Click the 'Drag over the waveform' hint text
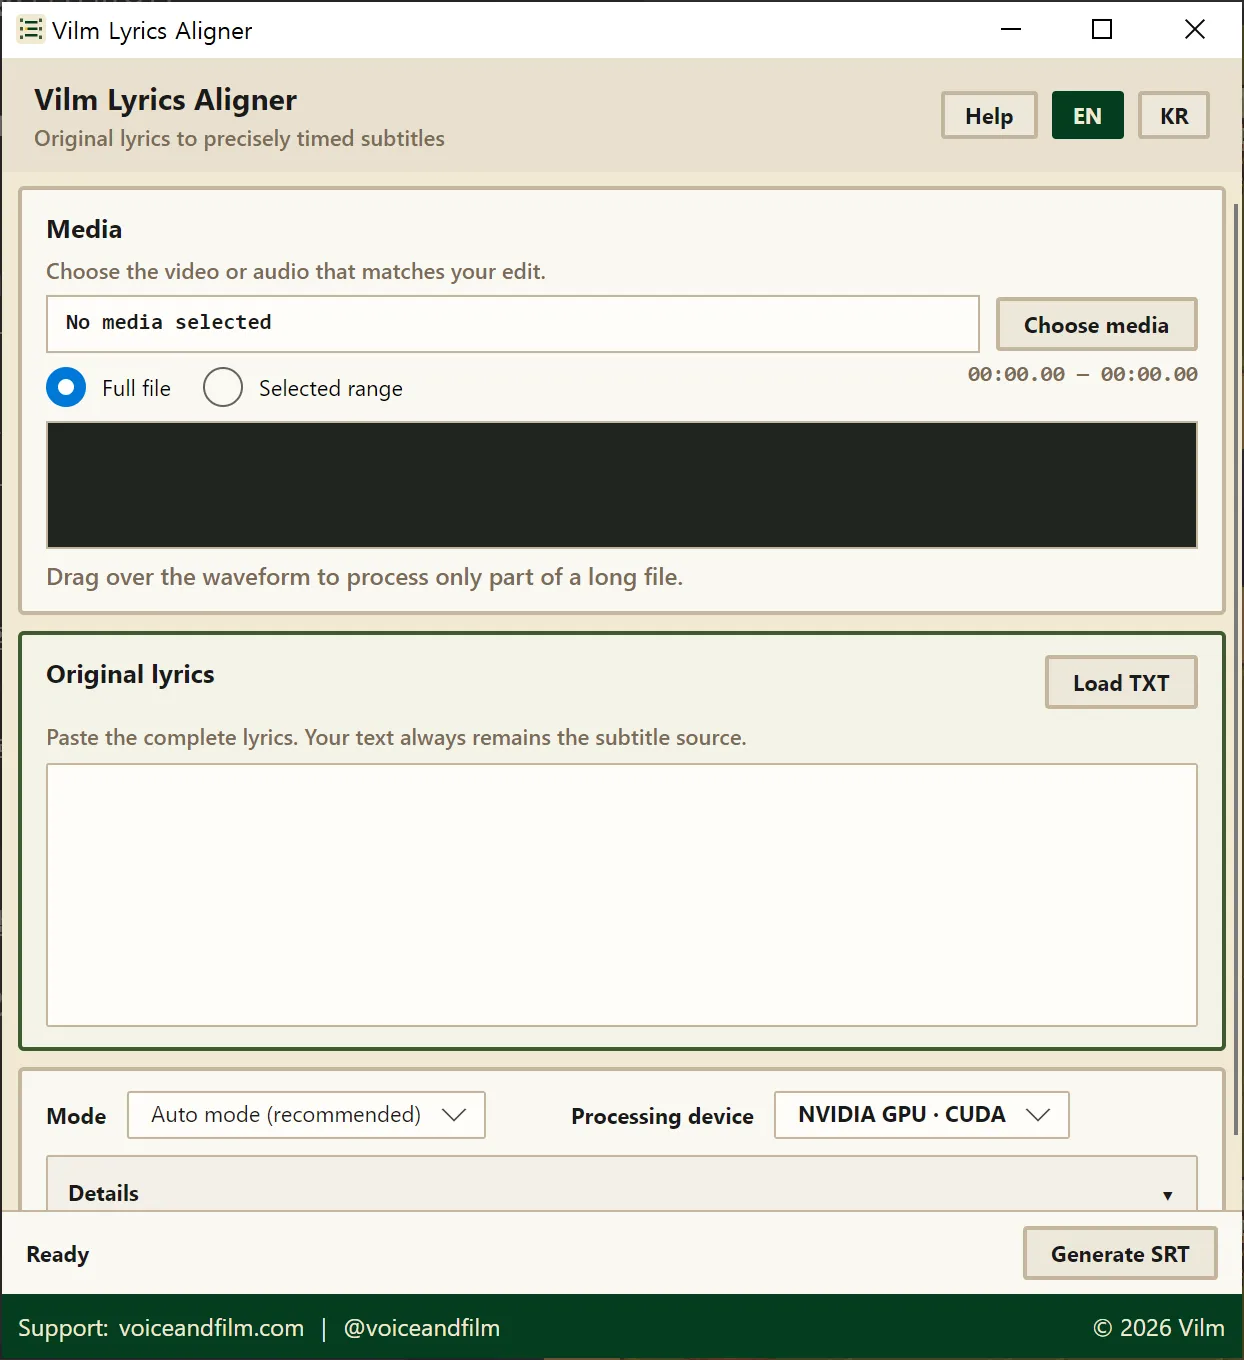Viewport: 1244px width, 1360px height. click(x=365, y=577)
